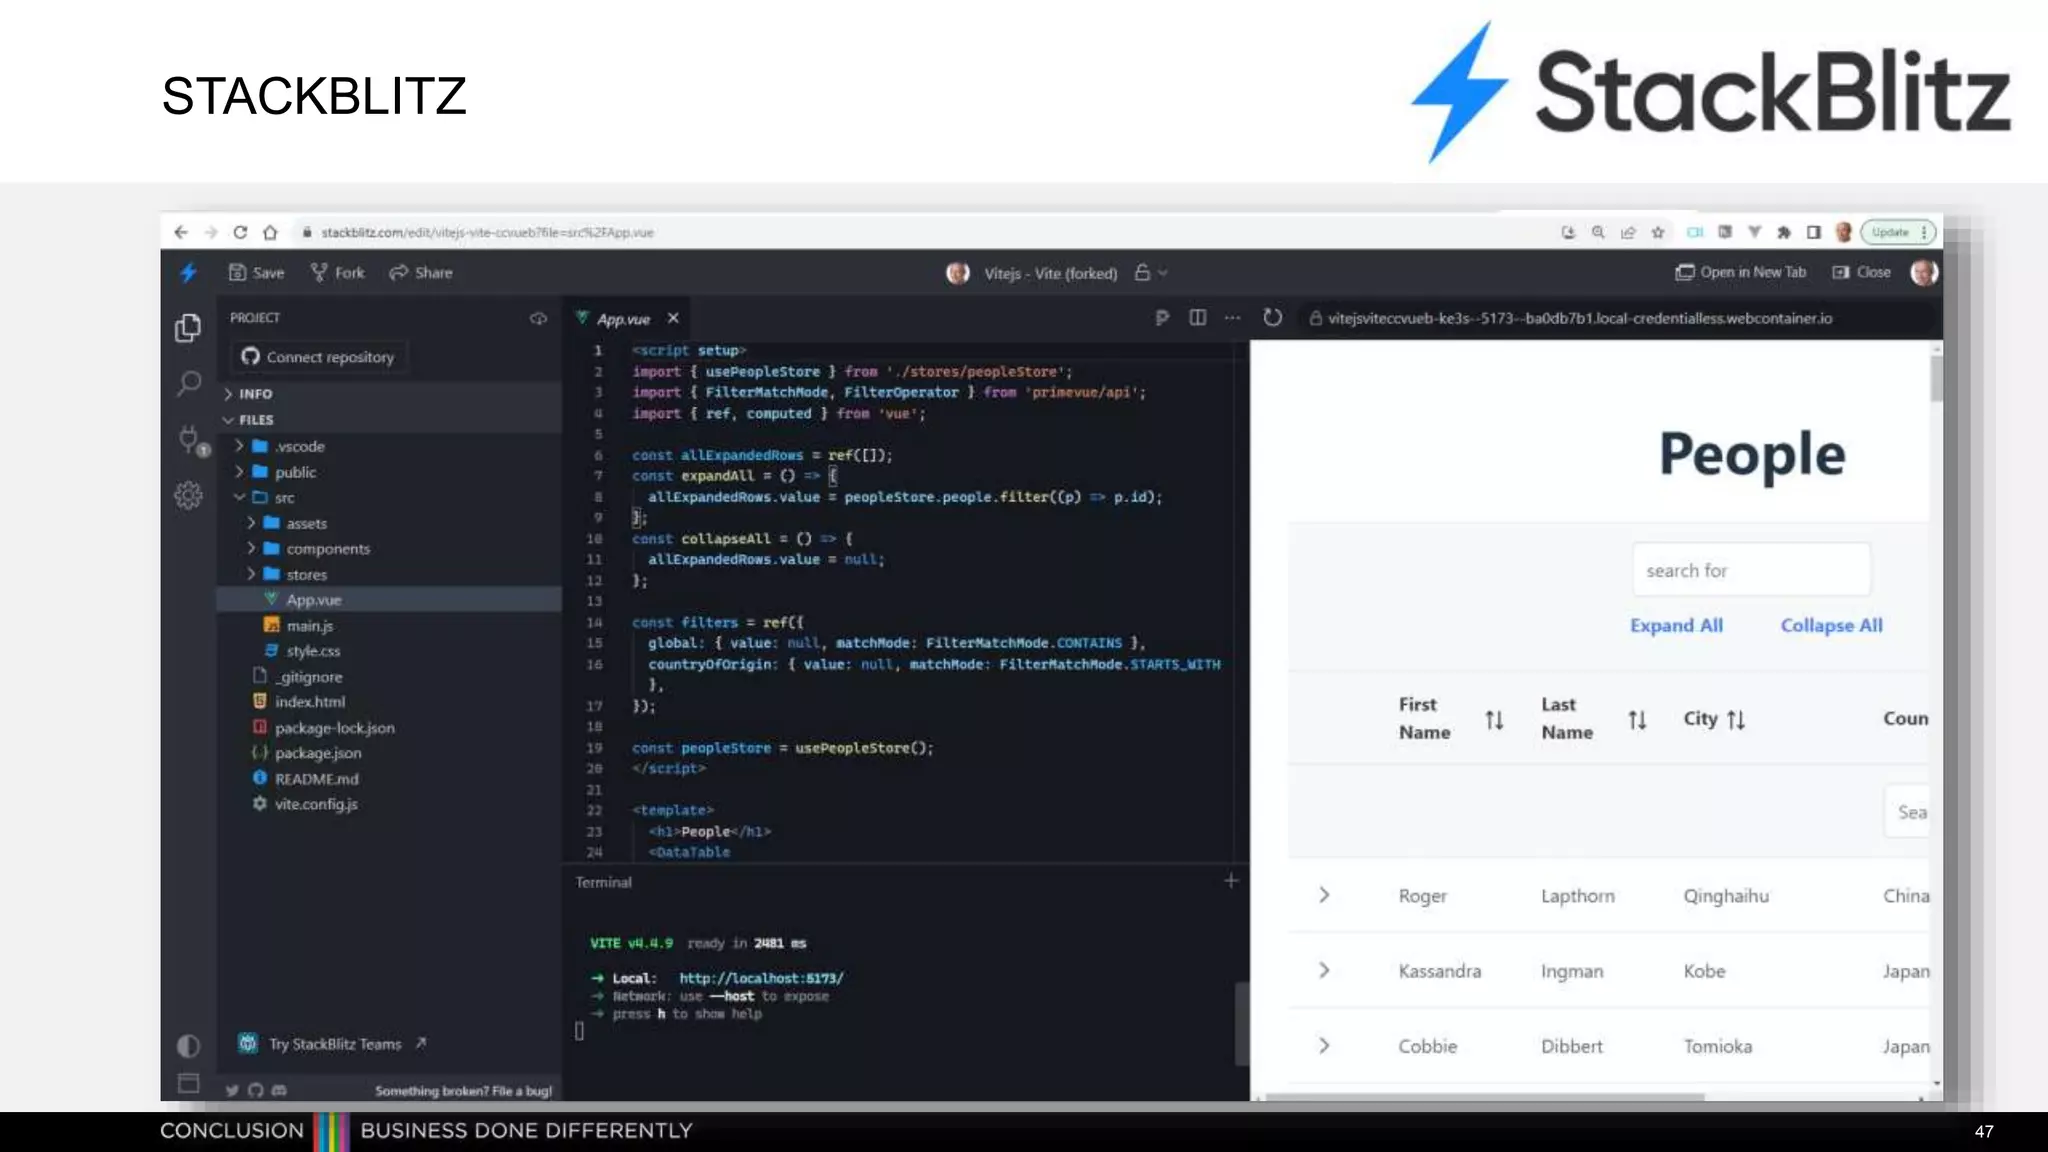Click the split editor icon
This screenshot has height=1152, width=2048.
[1197, 318]
